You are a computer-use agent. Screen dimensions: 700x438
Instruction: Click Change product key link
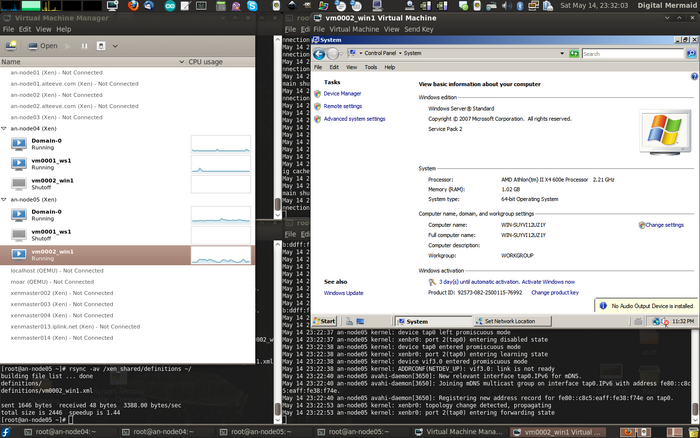[555, 292]
